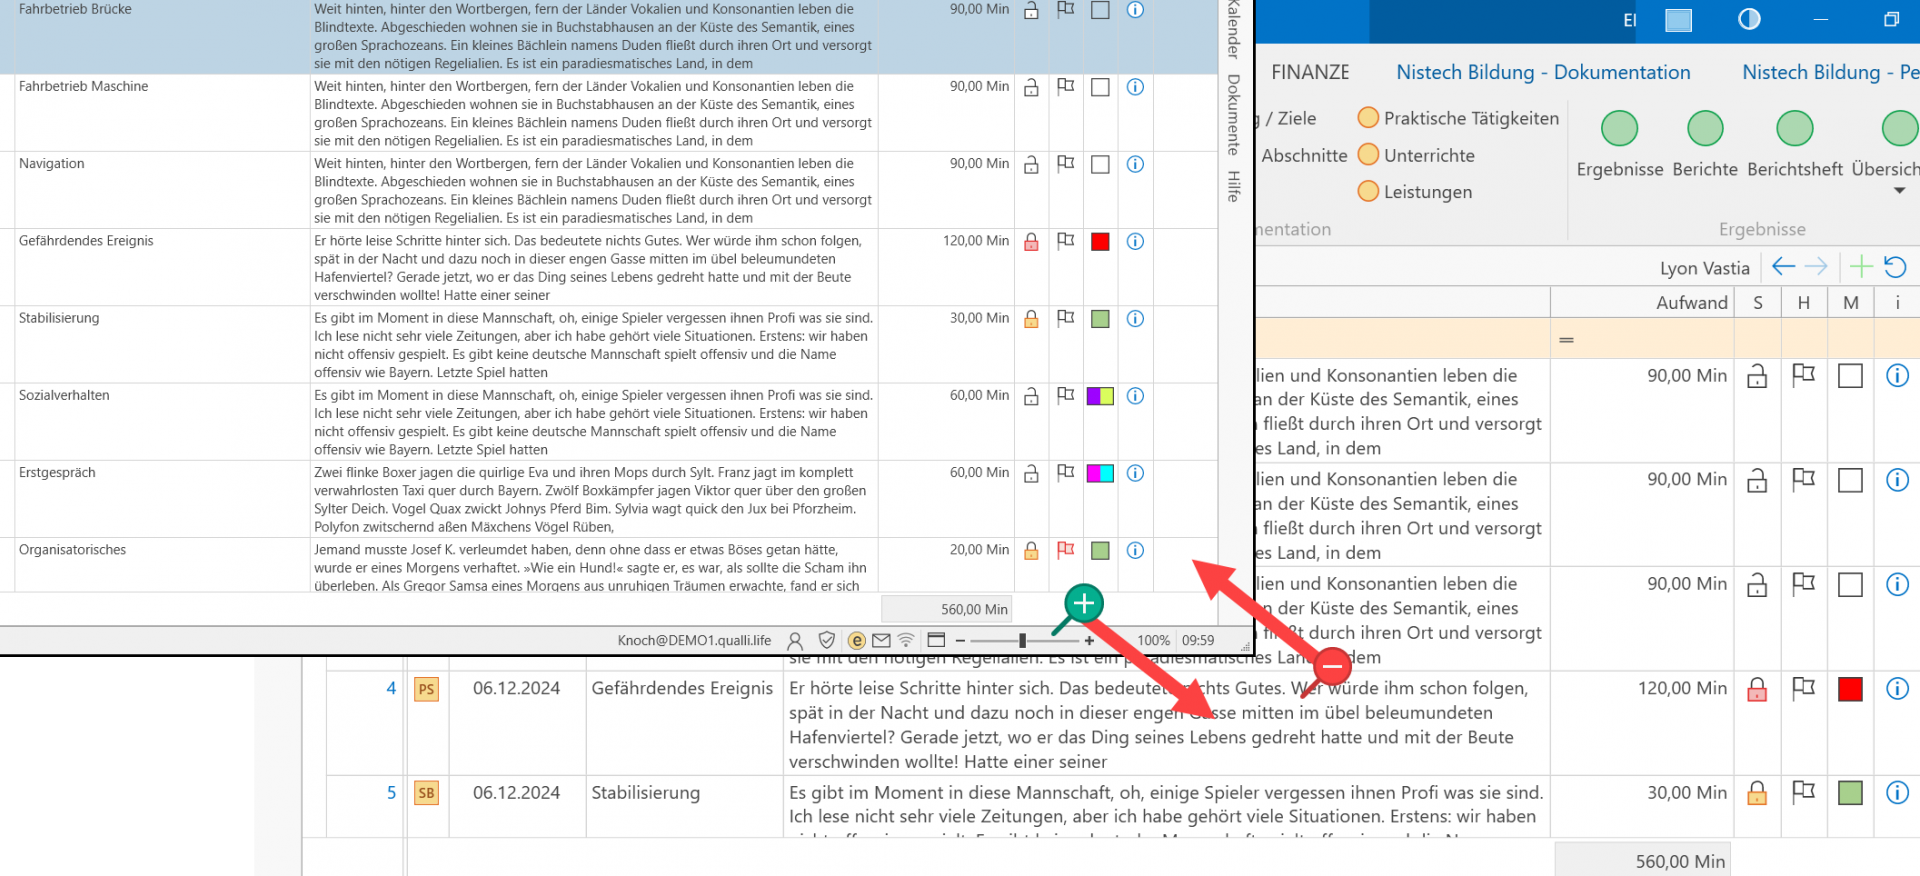
Task: Select the Nistech Bildung - Dokumentation tab
Action: (1543, 72)
